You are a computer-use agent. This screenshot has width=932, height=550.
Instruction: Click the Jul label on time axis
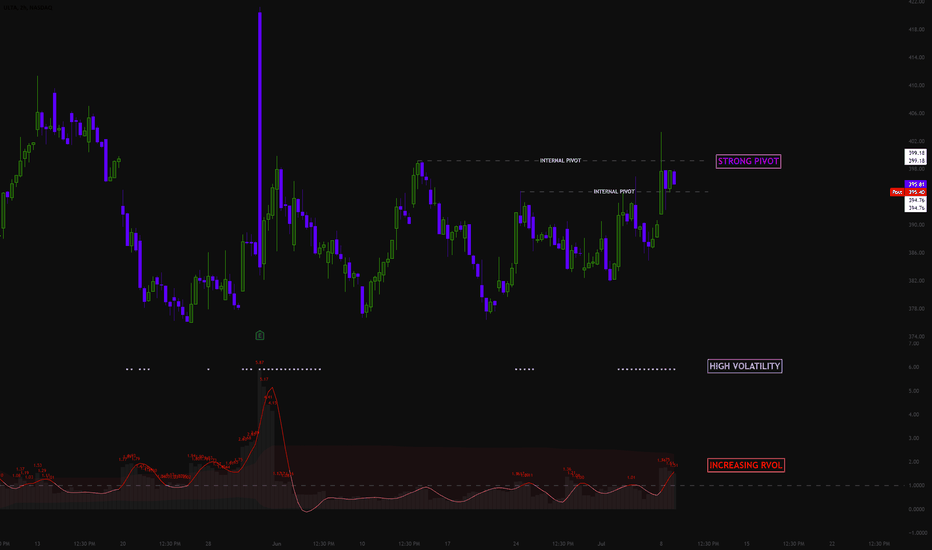(602, 543)
